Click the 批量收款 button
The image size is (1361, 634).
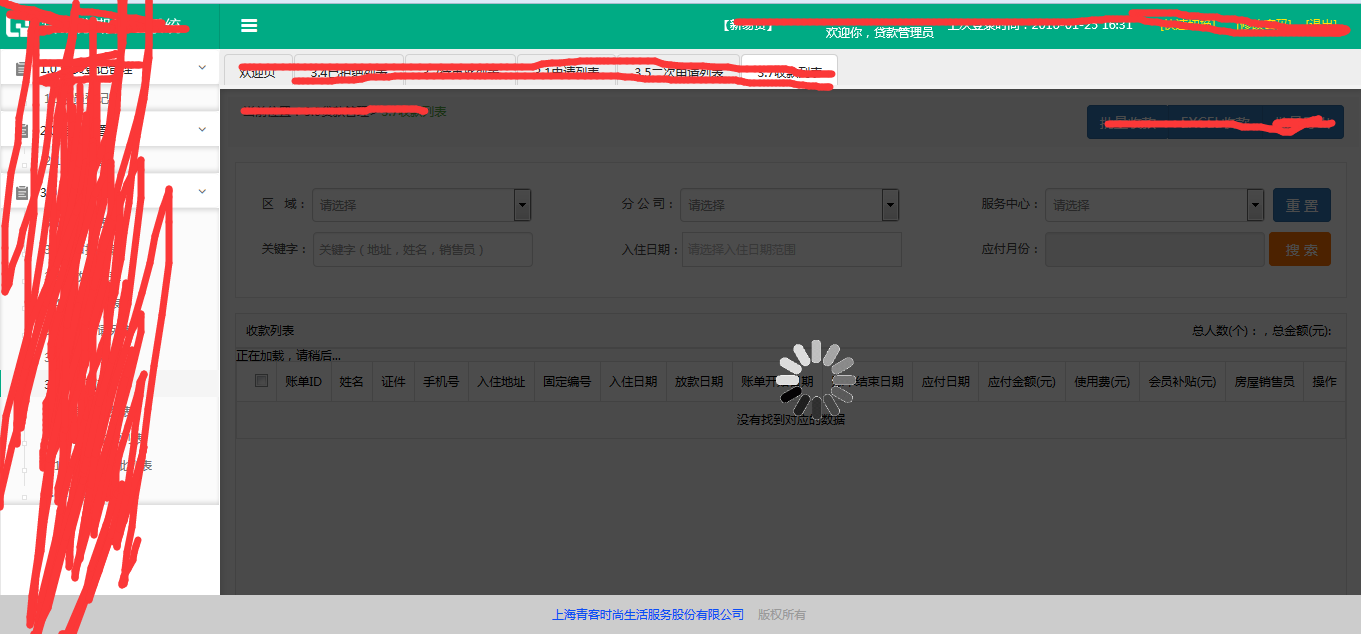click(1128, 123)
